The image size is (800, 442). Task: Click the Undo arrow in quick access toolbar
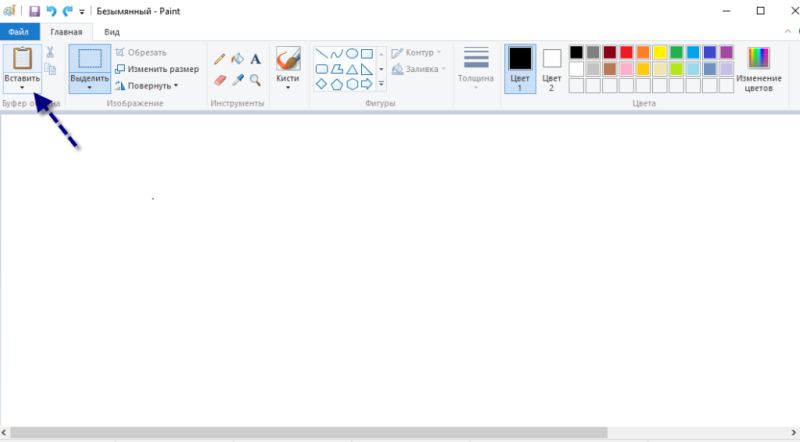51,11
